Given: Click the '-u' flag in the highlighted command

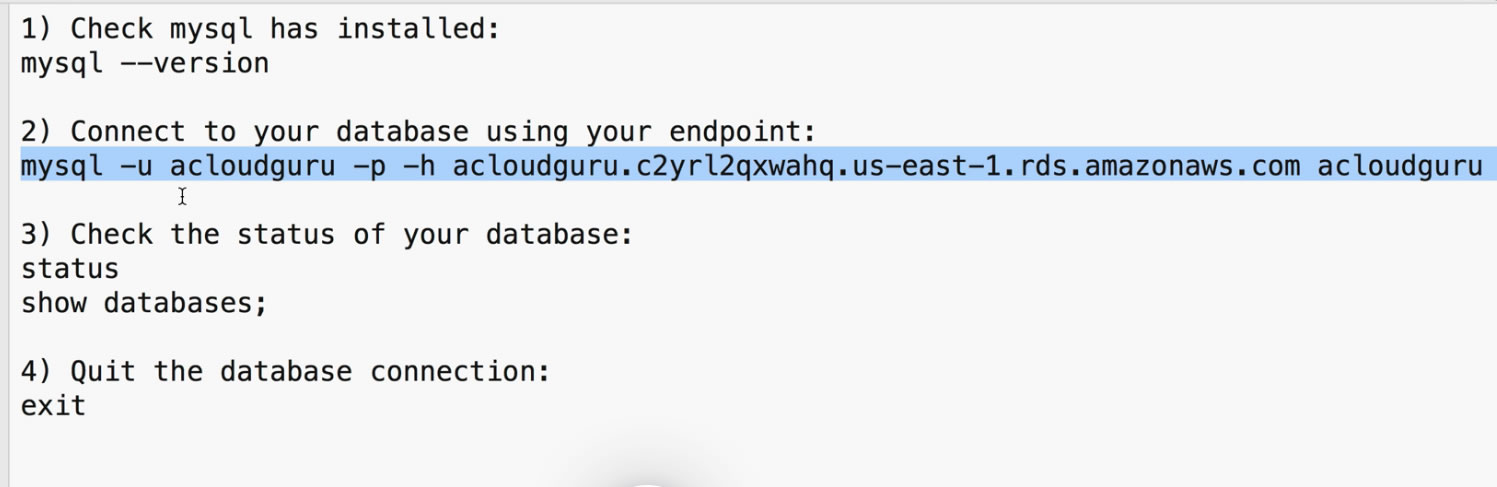Looking at the screenshot, I should [x=136, y=166].
